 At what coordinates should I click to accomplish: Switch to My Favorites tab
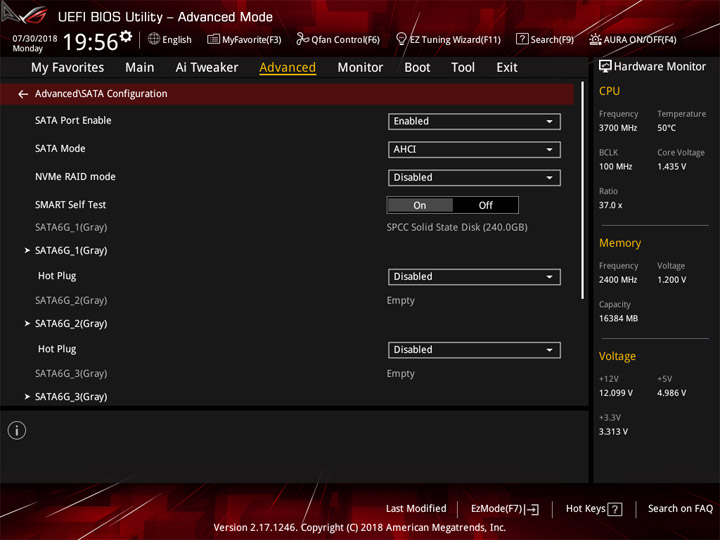(x=68, y=68)
